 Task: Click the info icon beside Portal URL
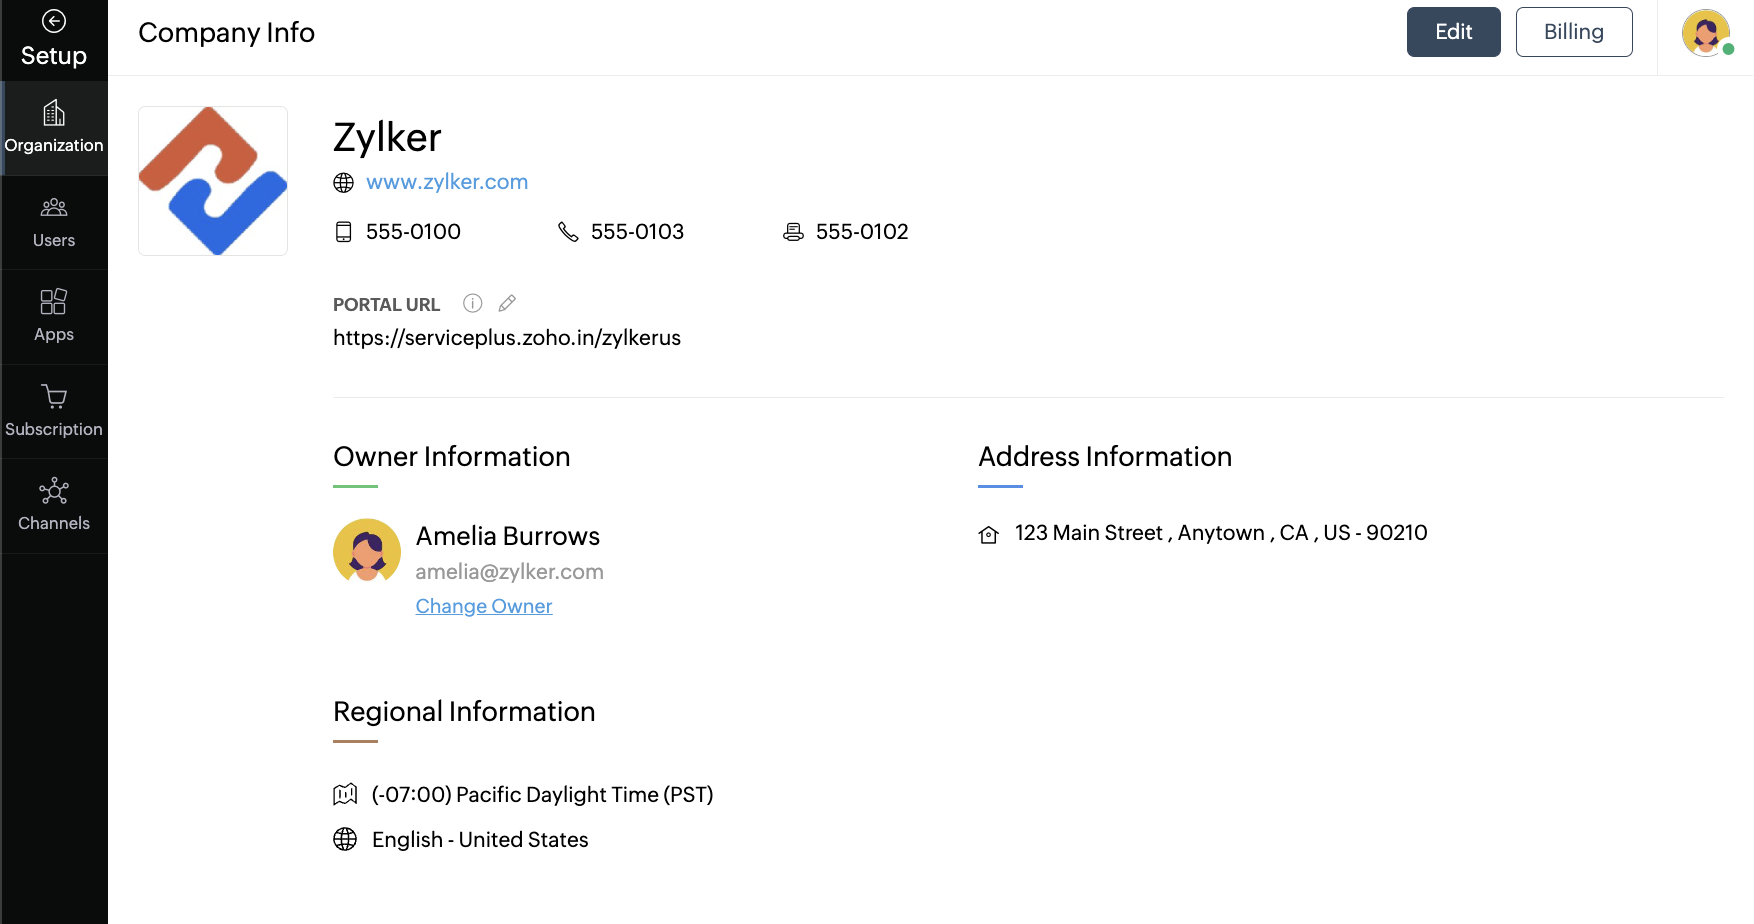(473, 303)
